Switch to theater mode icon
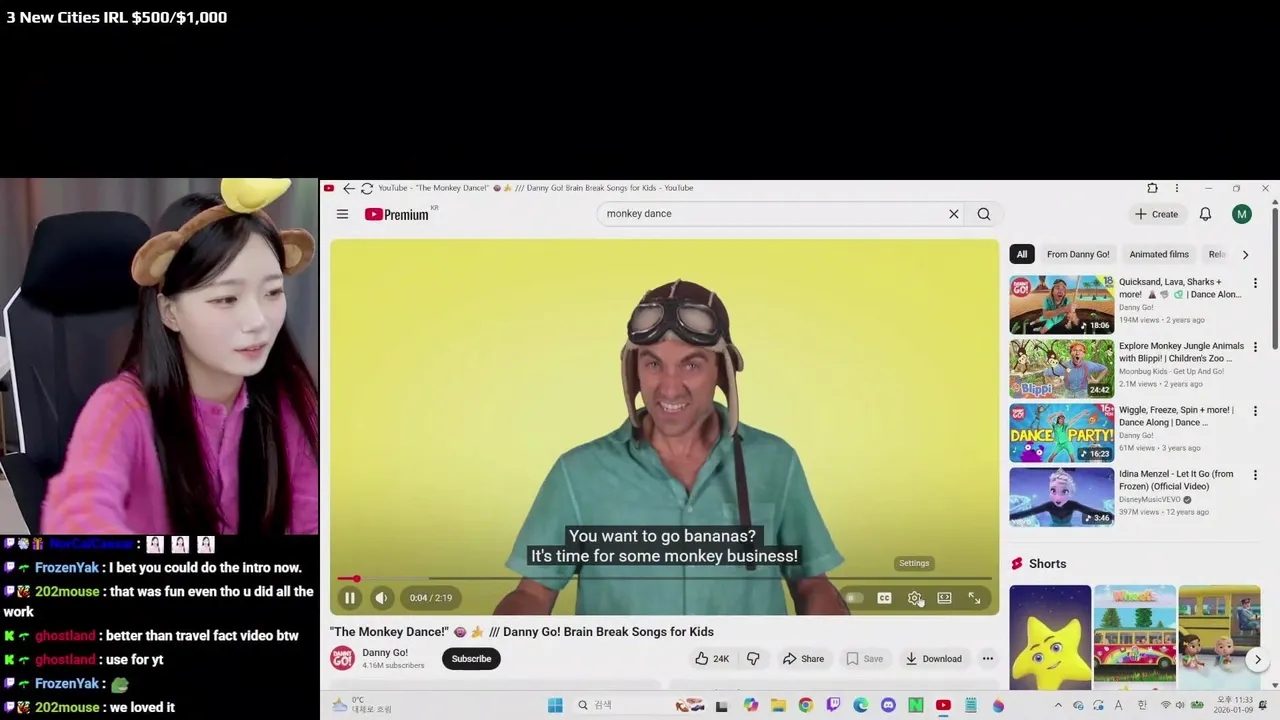 point(944,598)
